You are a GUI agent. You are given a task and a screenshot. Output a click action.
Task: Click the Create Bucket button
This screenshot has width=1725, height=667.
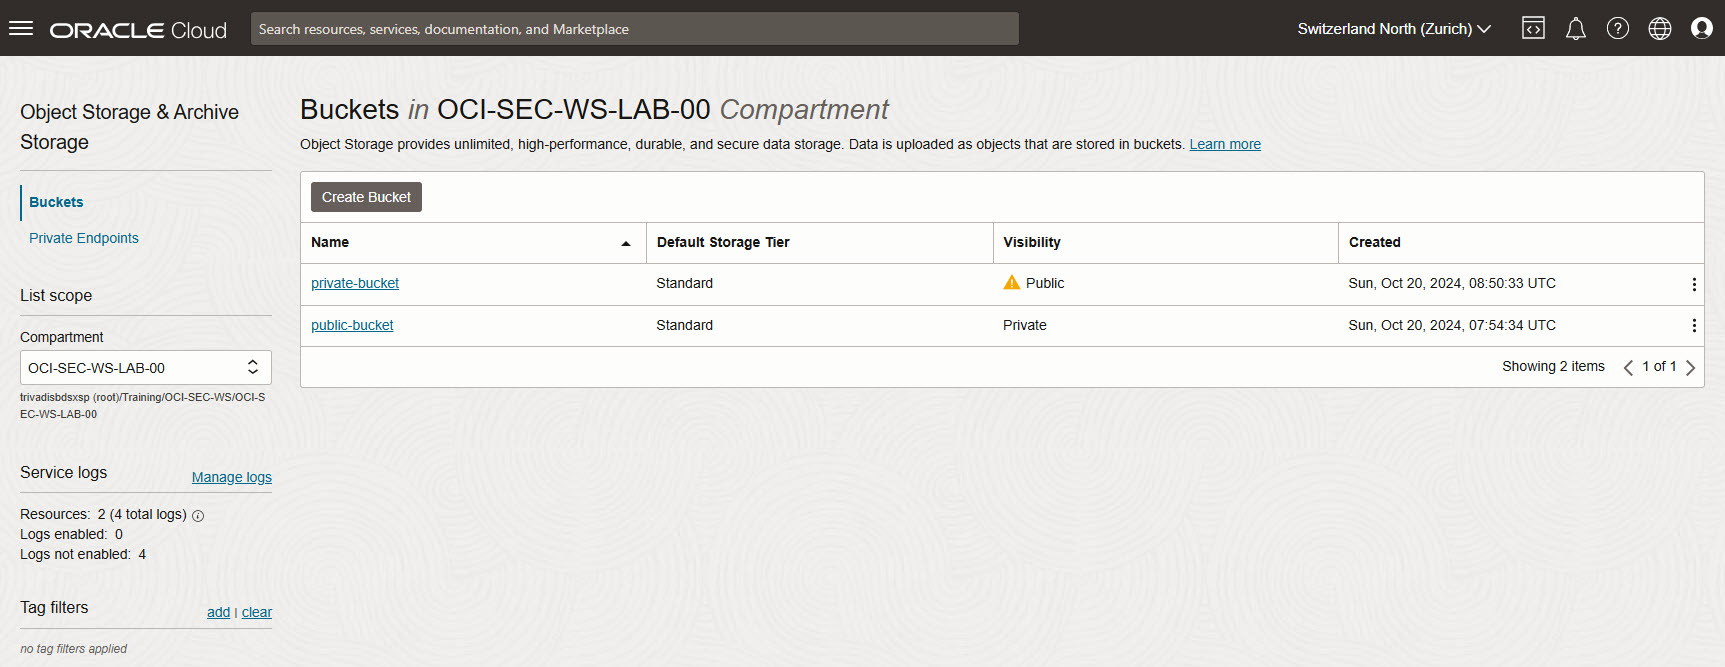click(x=366, y=197)
